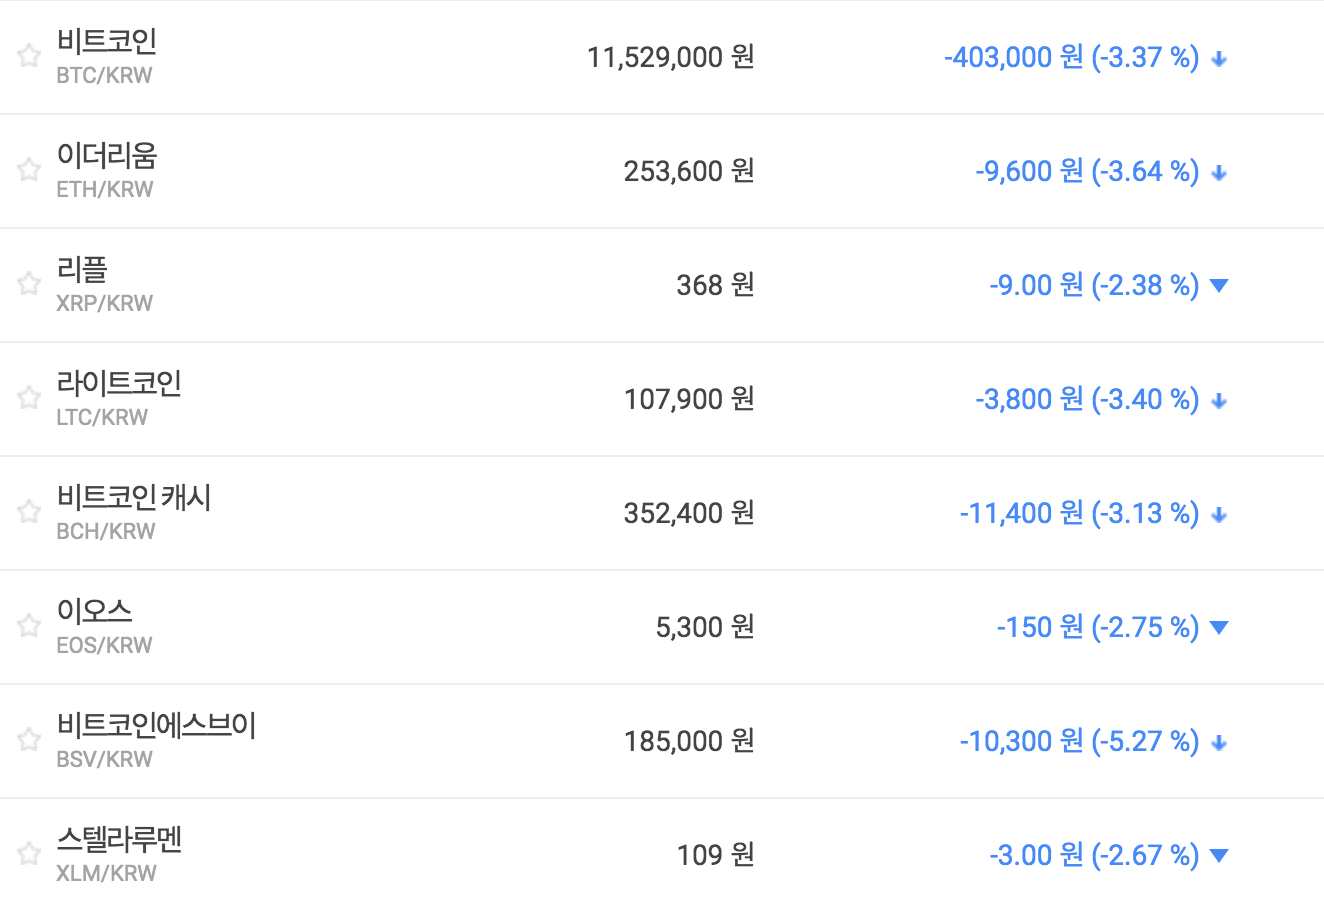The width and height of the screenshot is (1324, 910).
Task: Favorite Stellar Lumens (XLM/KRW) star icon
Action: click(x=29, y=854)
